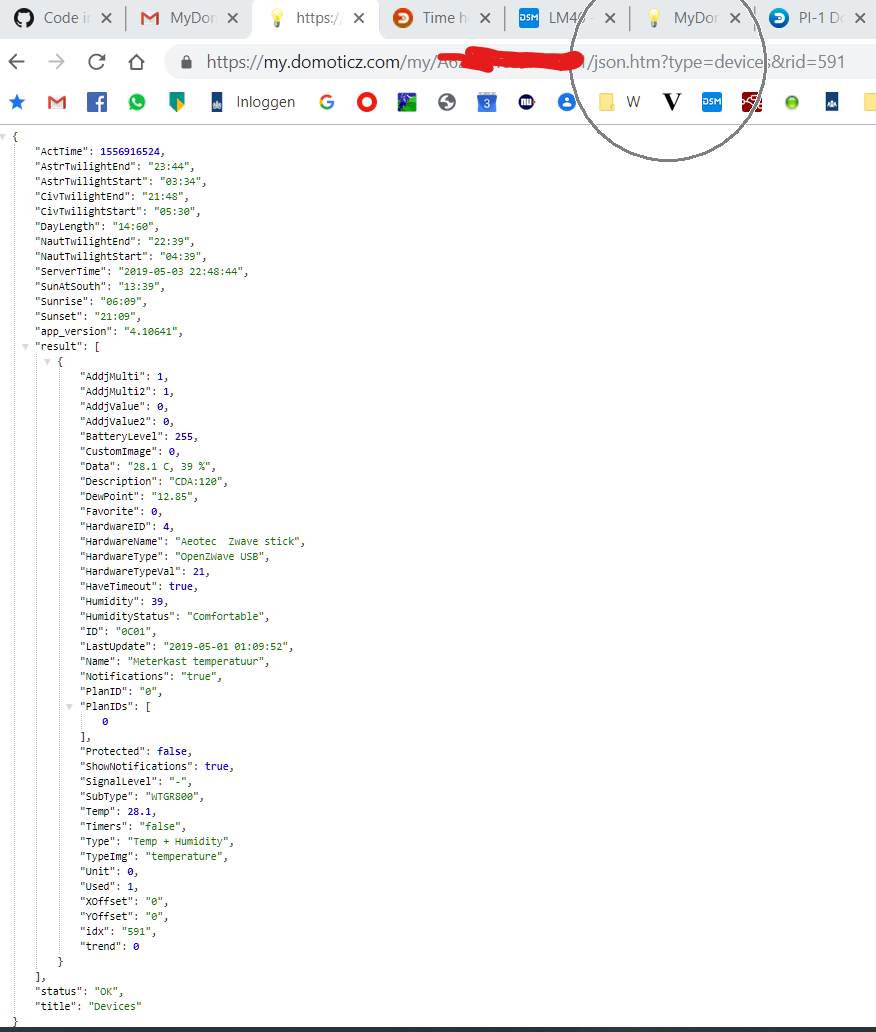Open the browser home page

click(136, 62)
